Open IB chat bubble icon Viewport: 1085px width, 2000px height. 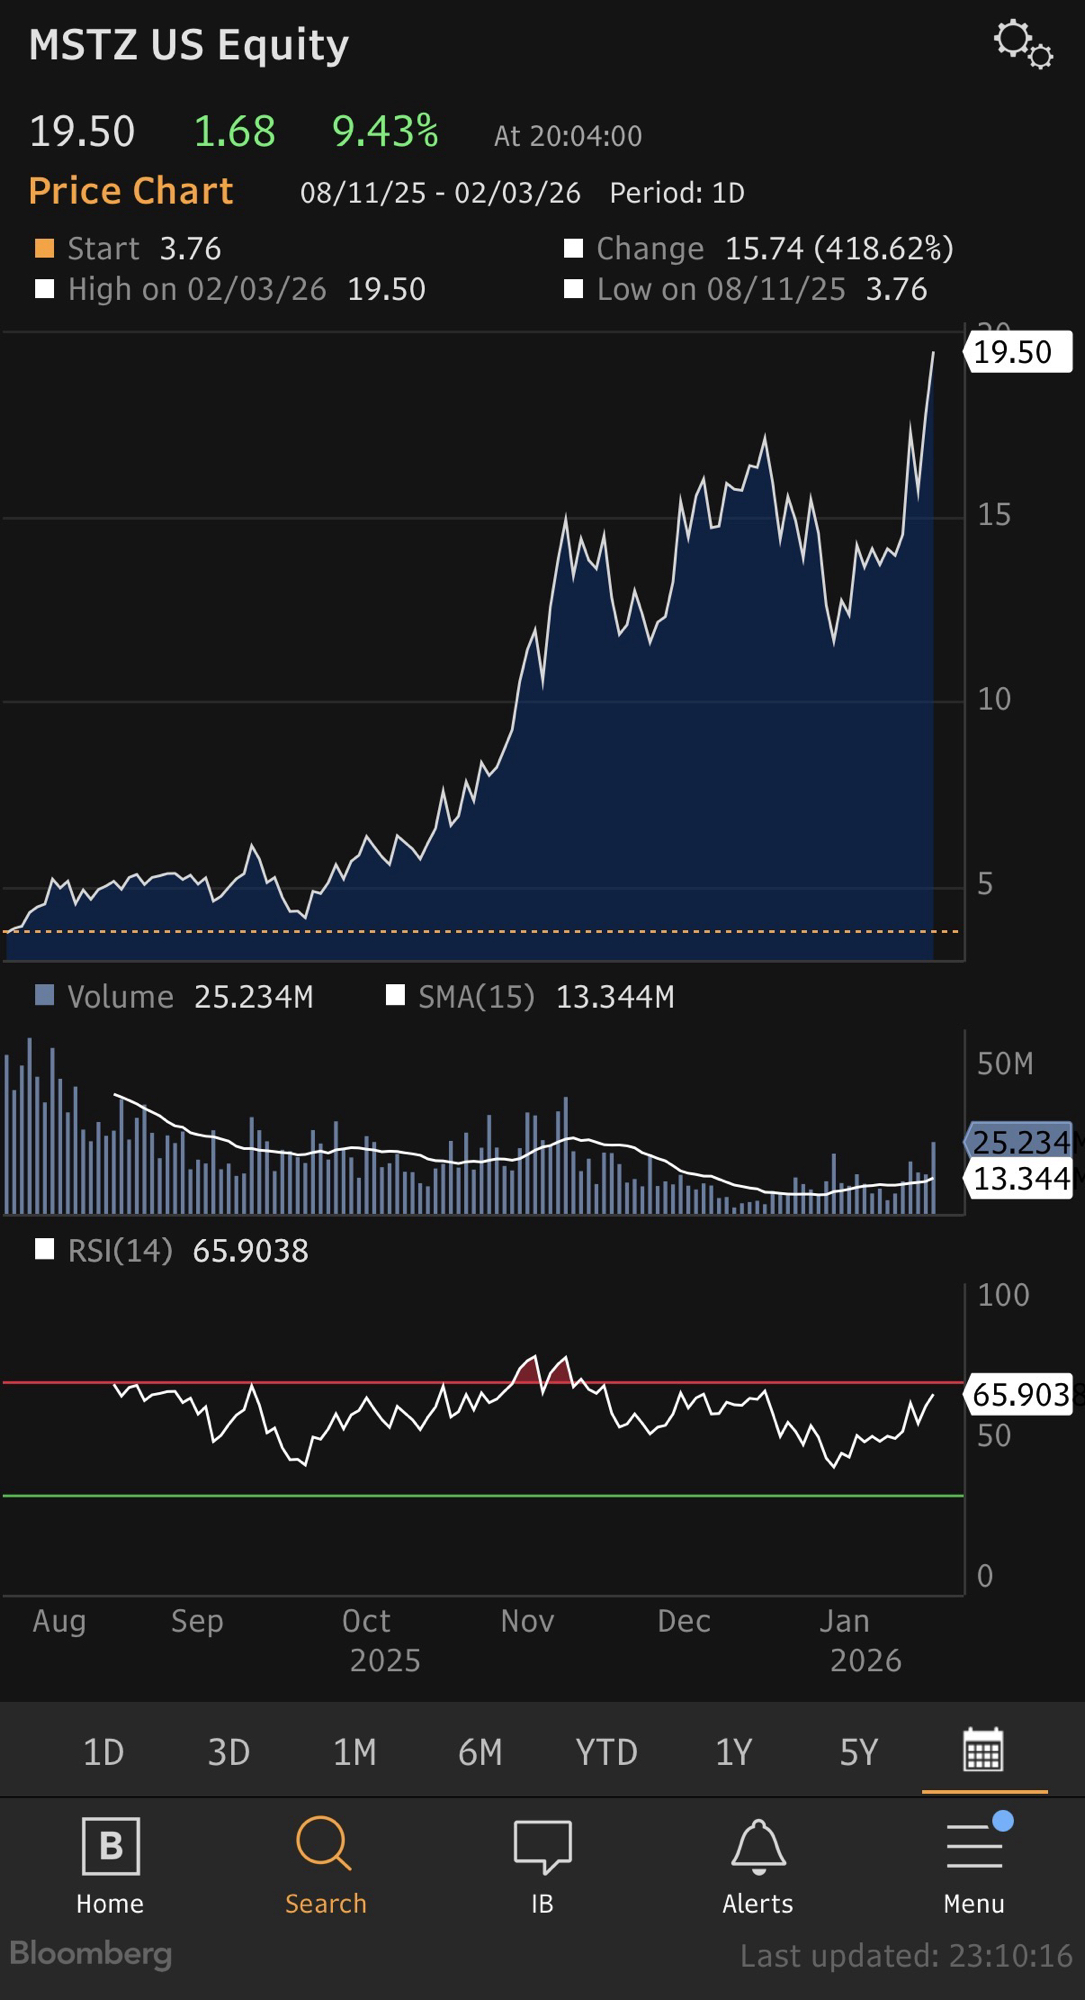pos(542,1846)
